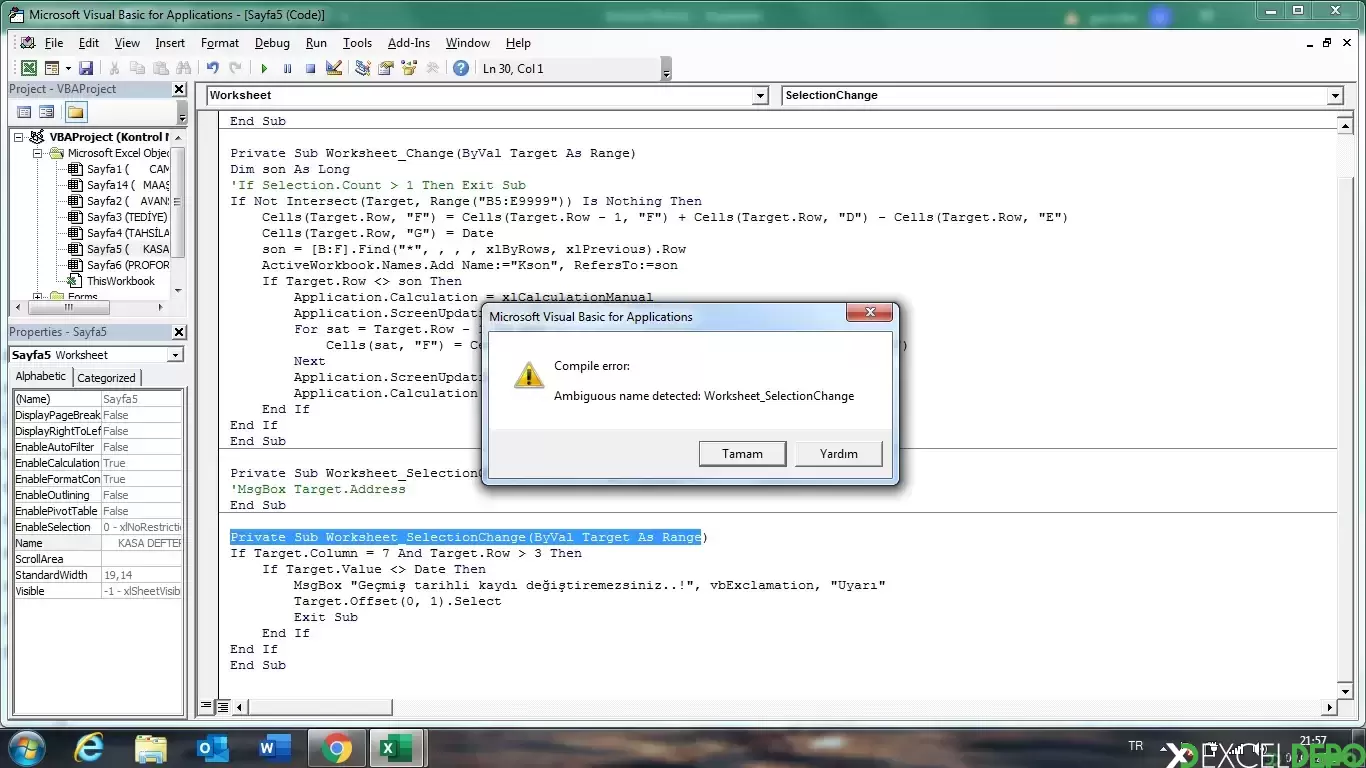Switch to Excel in the taskbar
Viewport: 1366px width, 768px height.
pos(397,748)
